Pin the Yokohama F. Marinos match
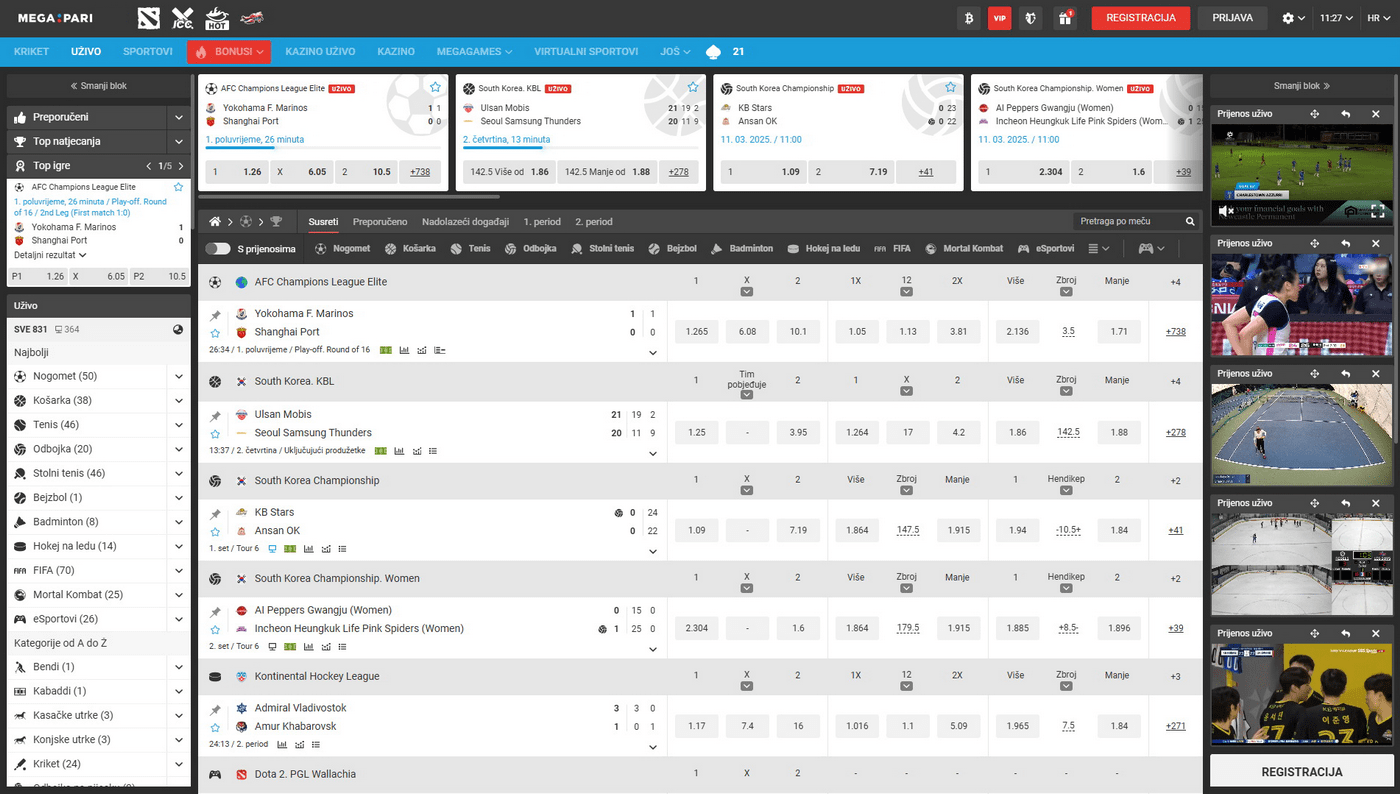Viewport: 1400px width, 794px height. click(x=215, y=315)
